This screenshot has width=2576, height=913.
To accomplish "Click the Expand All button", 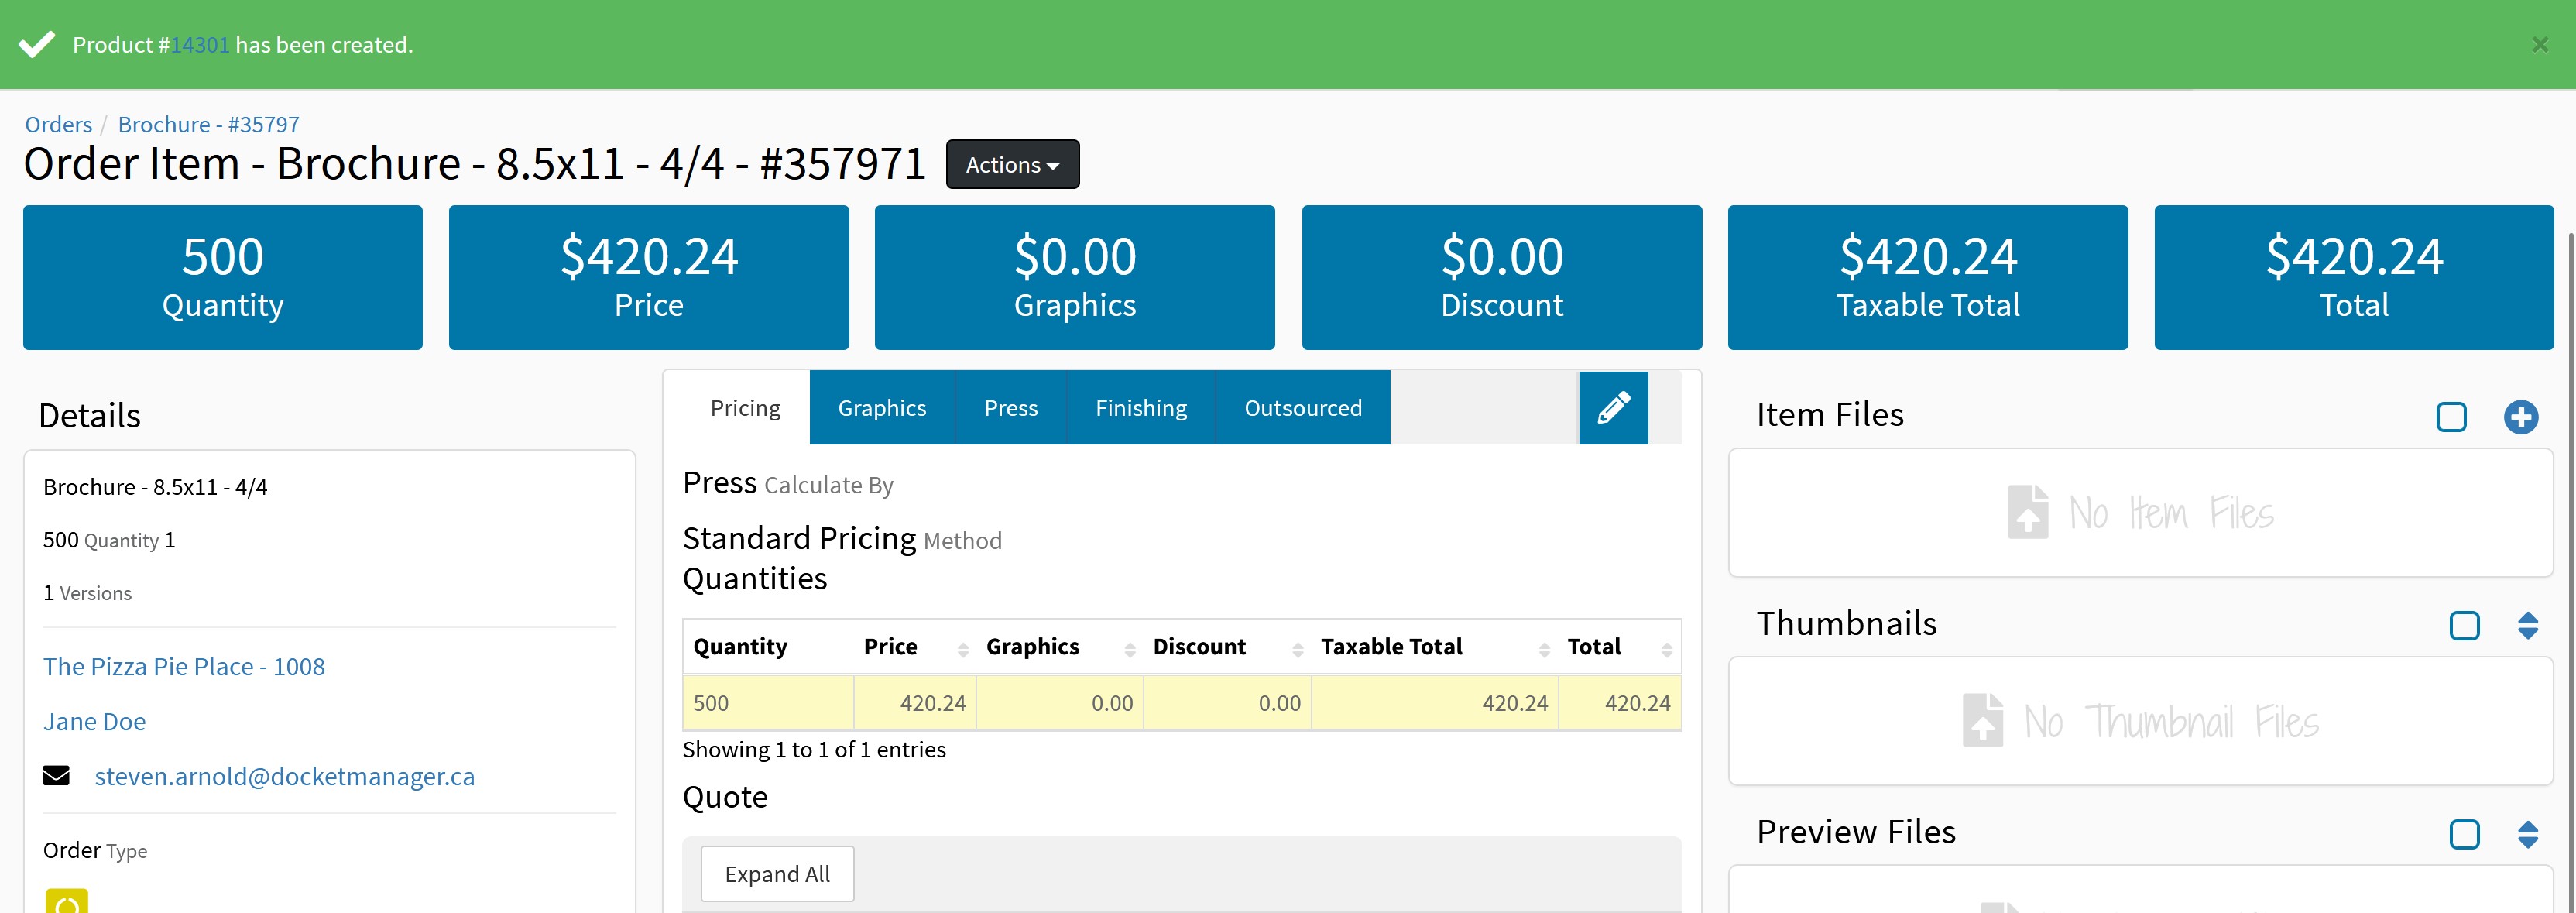I will [x=777, y=874].
